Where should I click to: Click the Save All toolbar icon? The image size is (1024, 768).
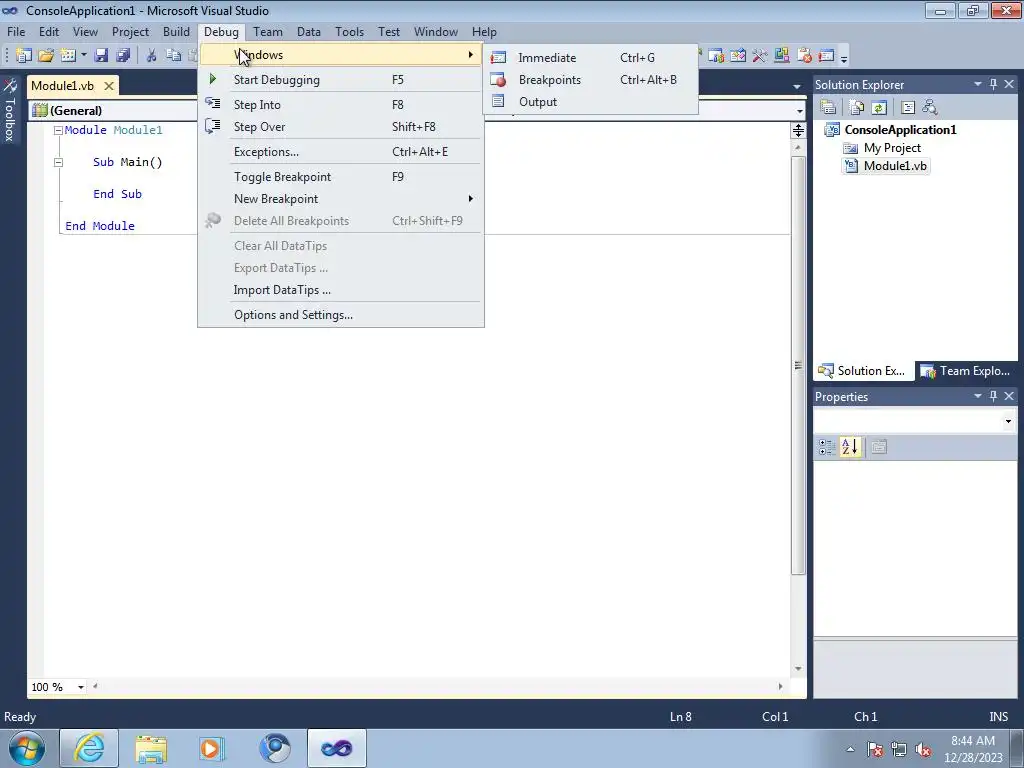click(123, 56)
